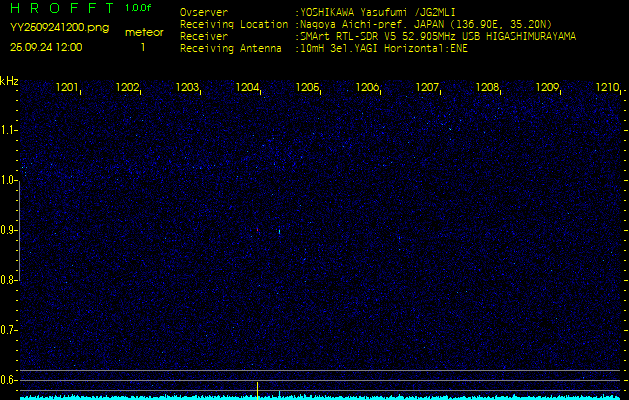Screen dimensions: 629x400
Task: Click the 1207 time marker
Action: pos(427,88)
